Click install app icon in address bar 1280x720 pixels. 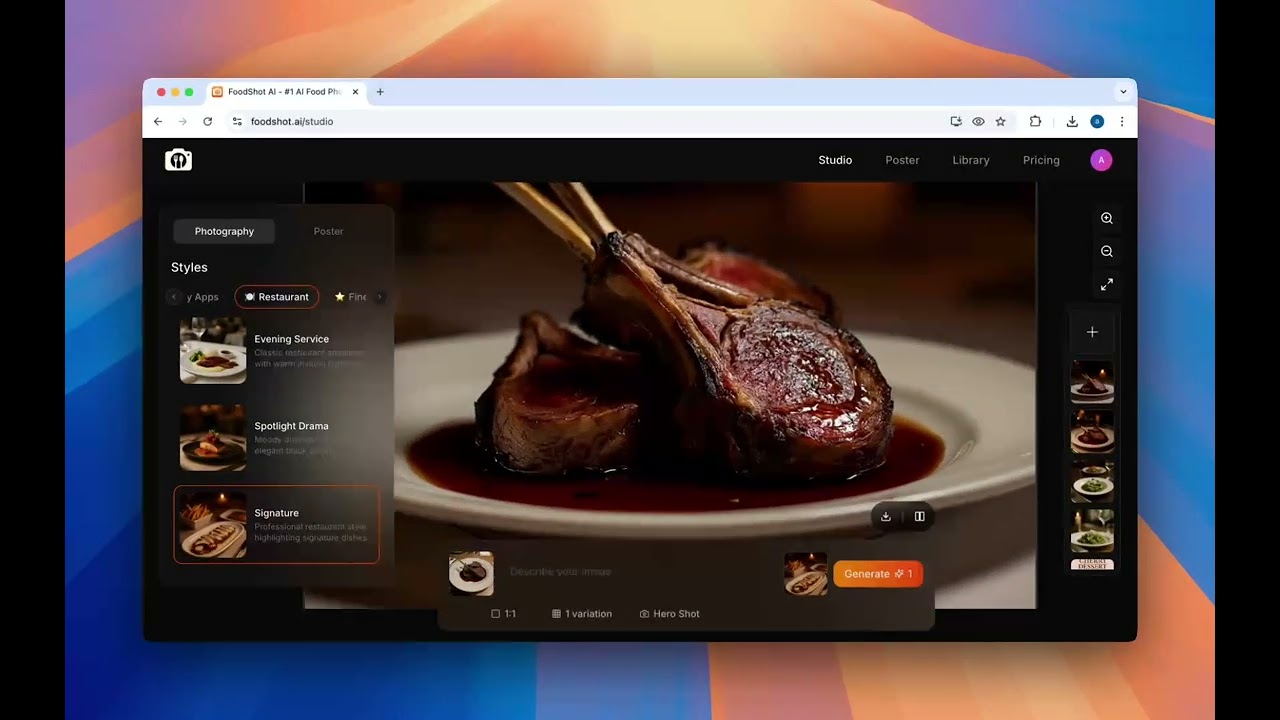pyautogui.click(x=956, y=121)
